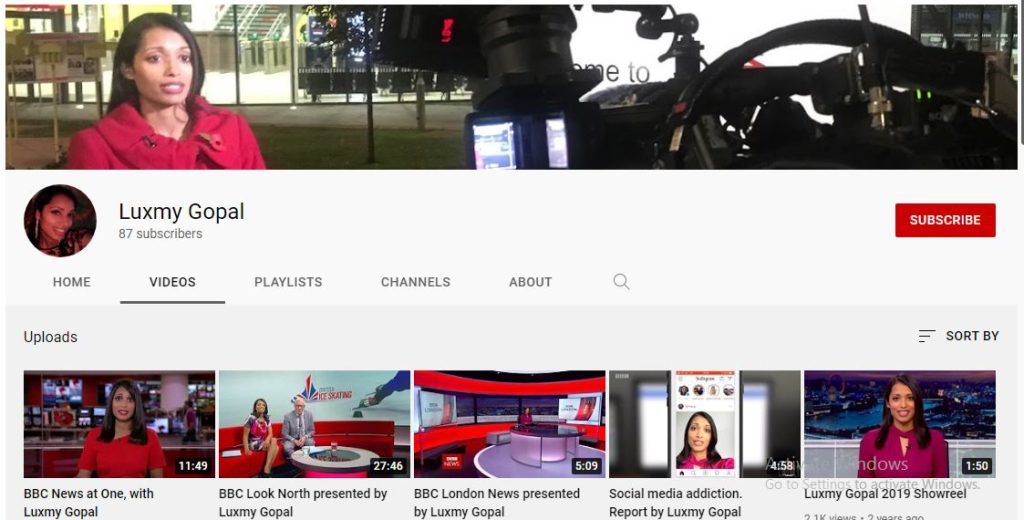Open the About tab
This screenshot has width=1024, height=520.
530,282
